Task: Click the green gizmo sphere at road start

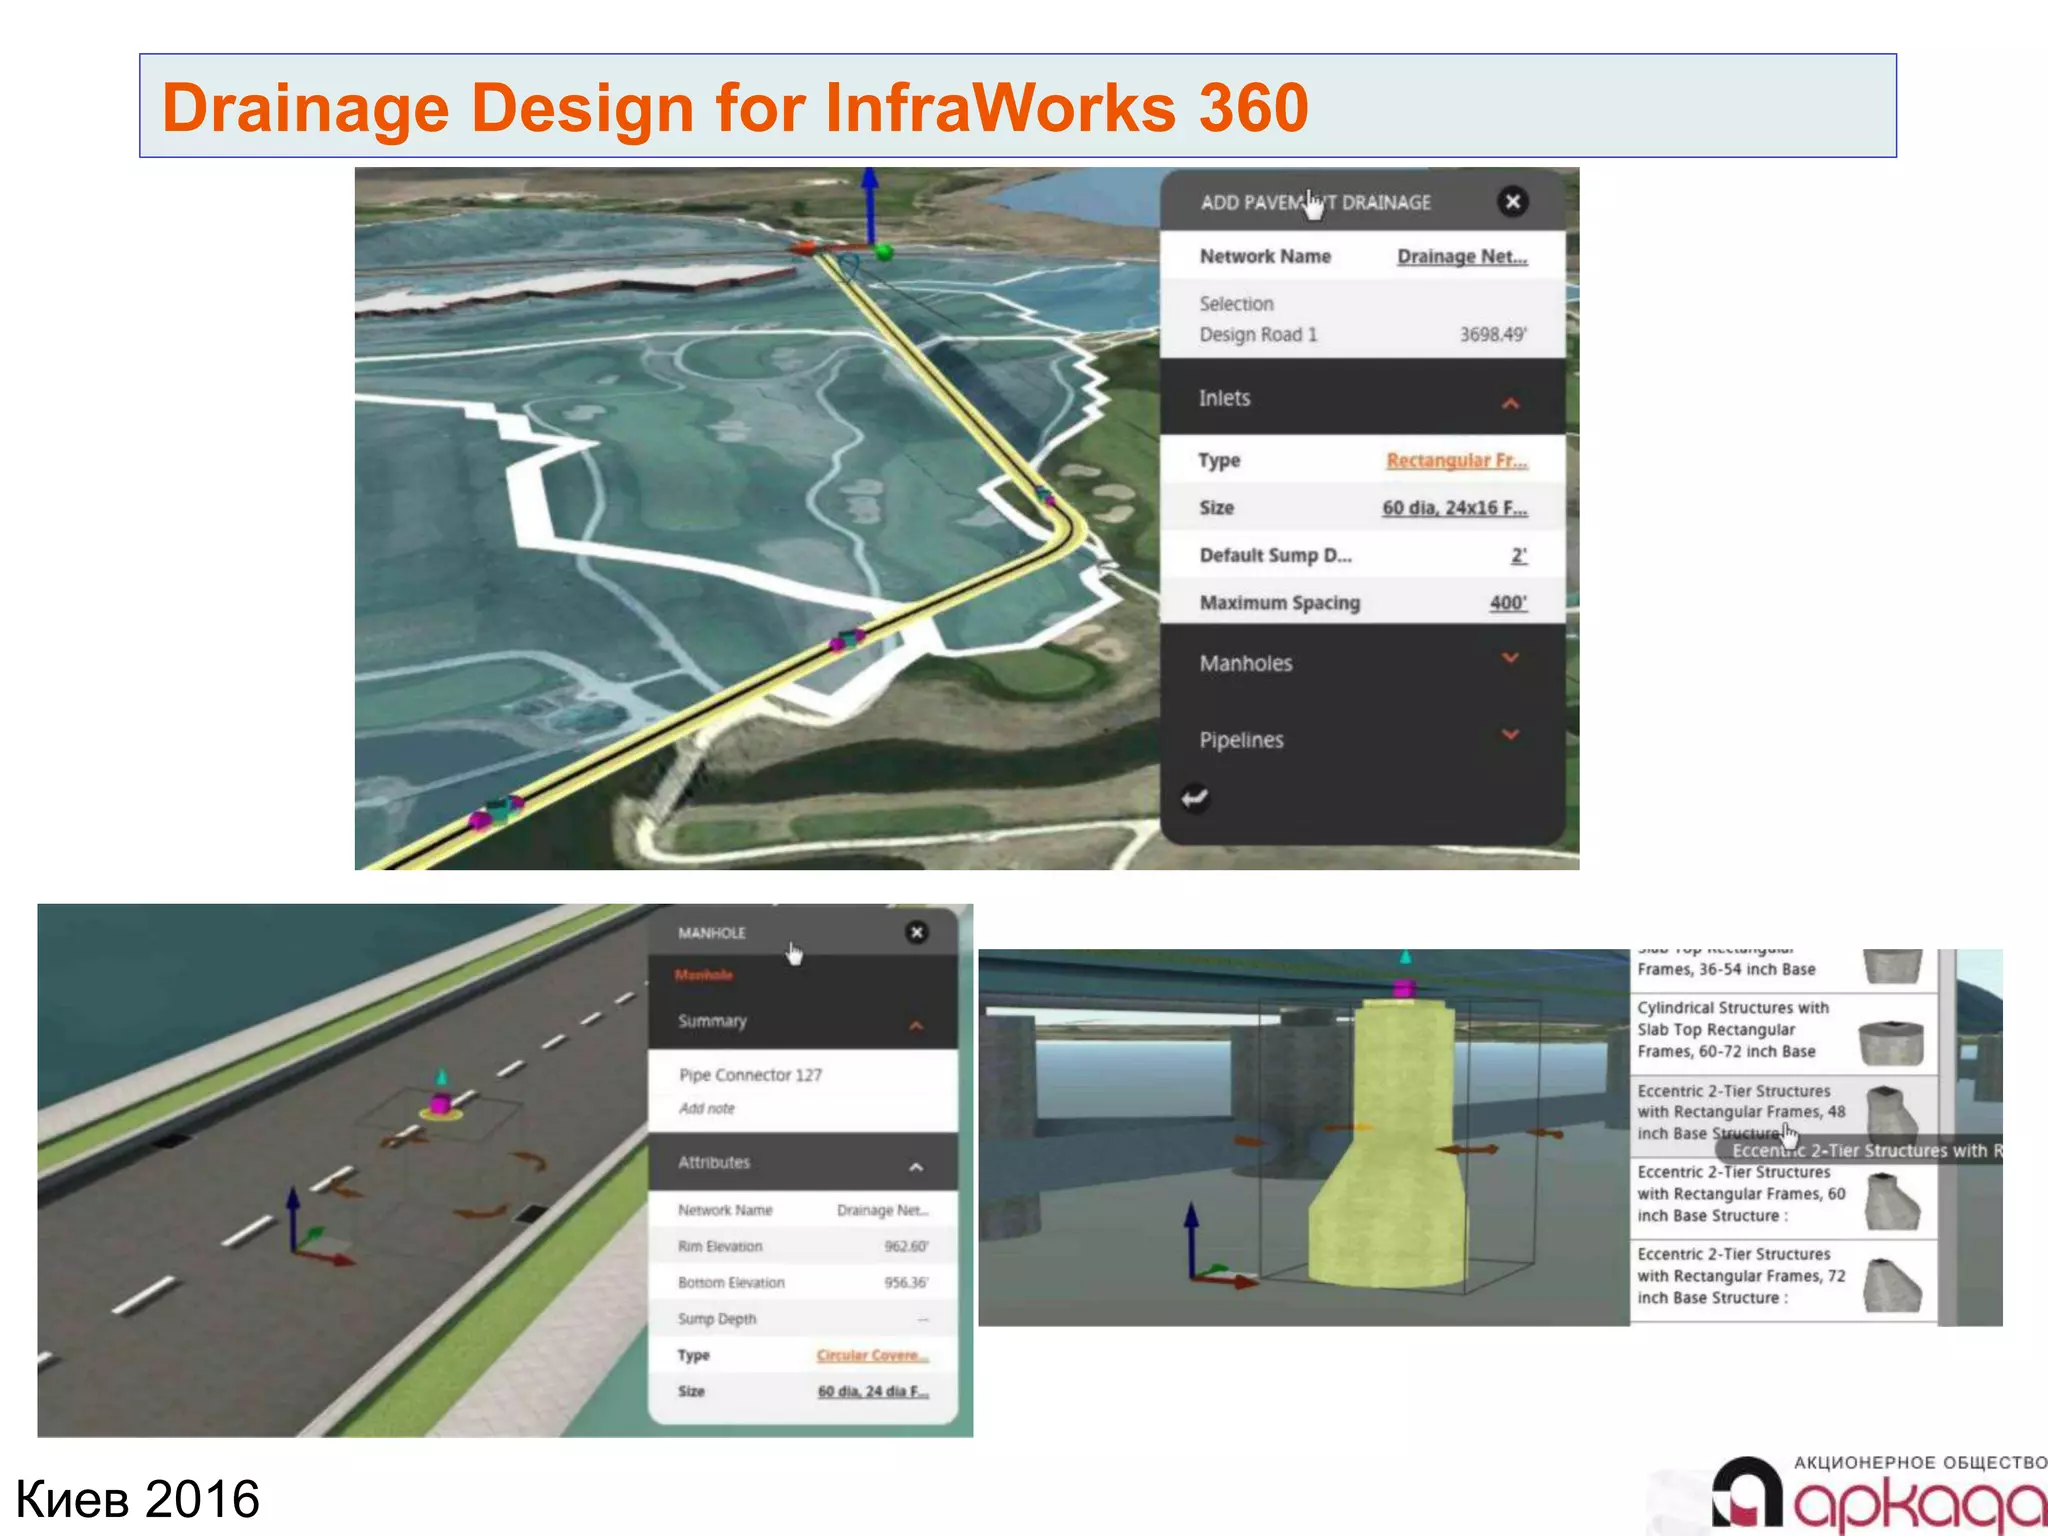Action: pos(883,252)
